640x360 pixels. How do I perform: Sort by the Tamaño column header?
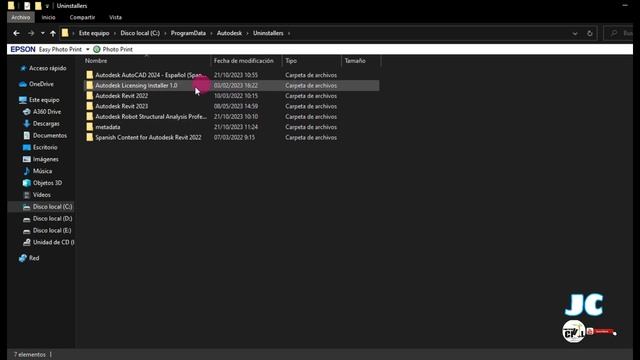(355, 61)
